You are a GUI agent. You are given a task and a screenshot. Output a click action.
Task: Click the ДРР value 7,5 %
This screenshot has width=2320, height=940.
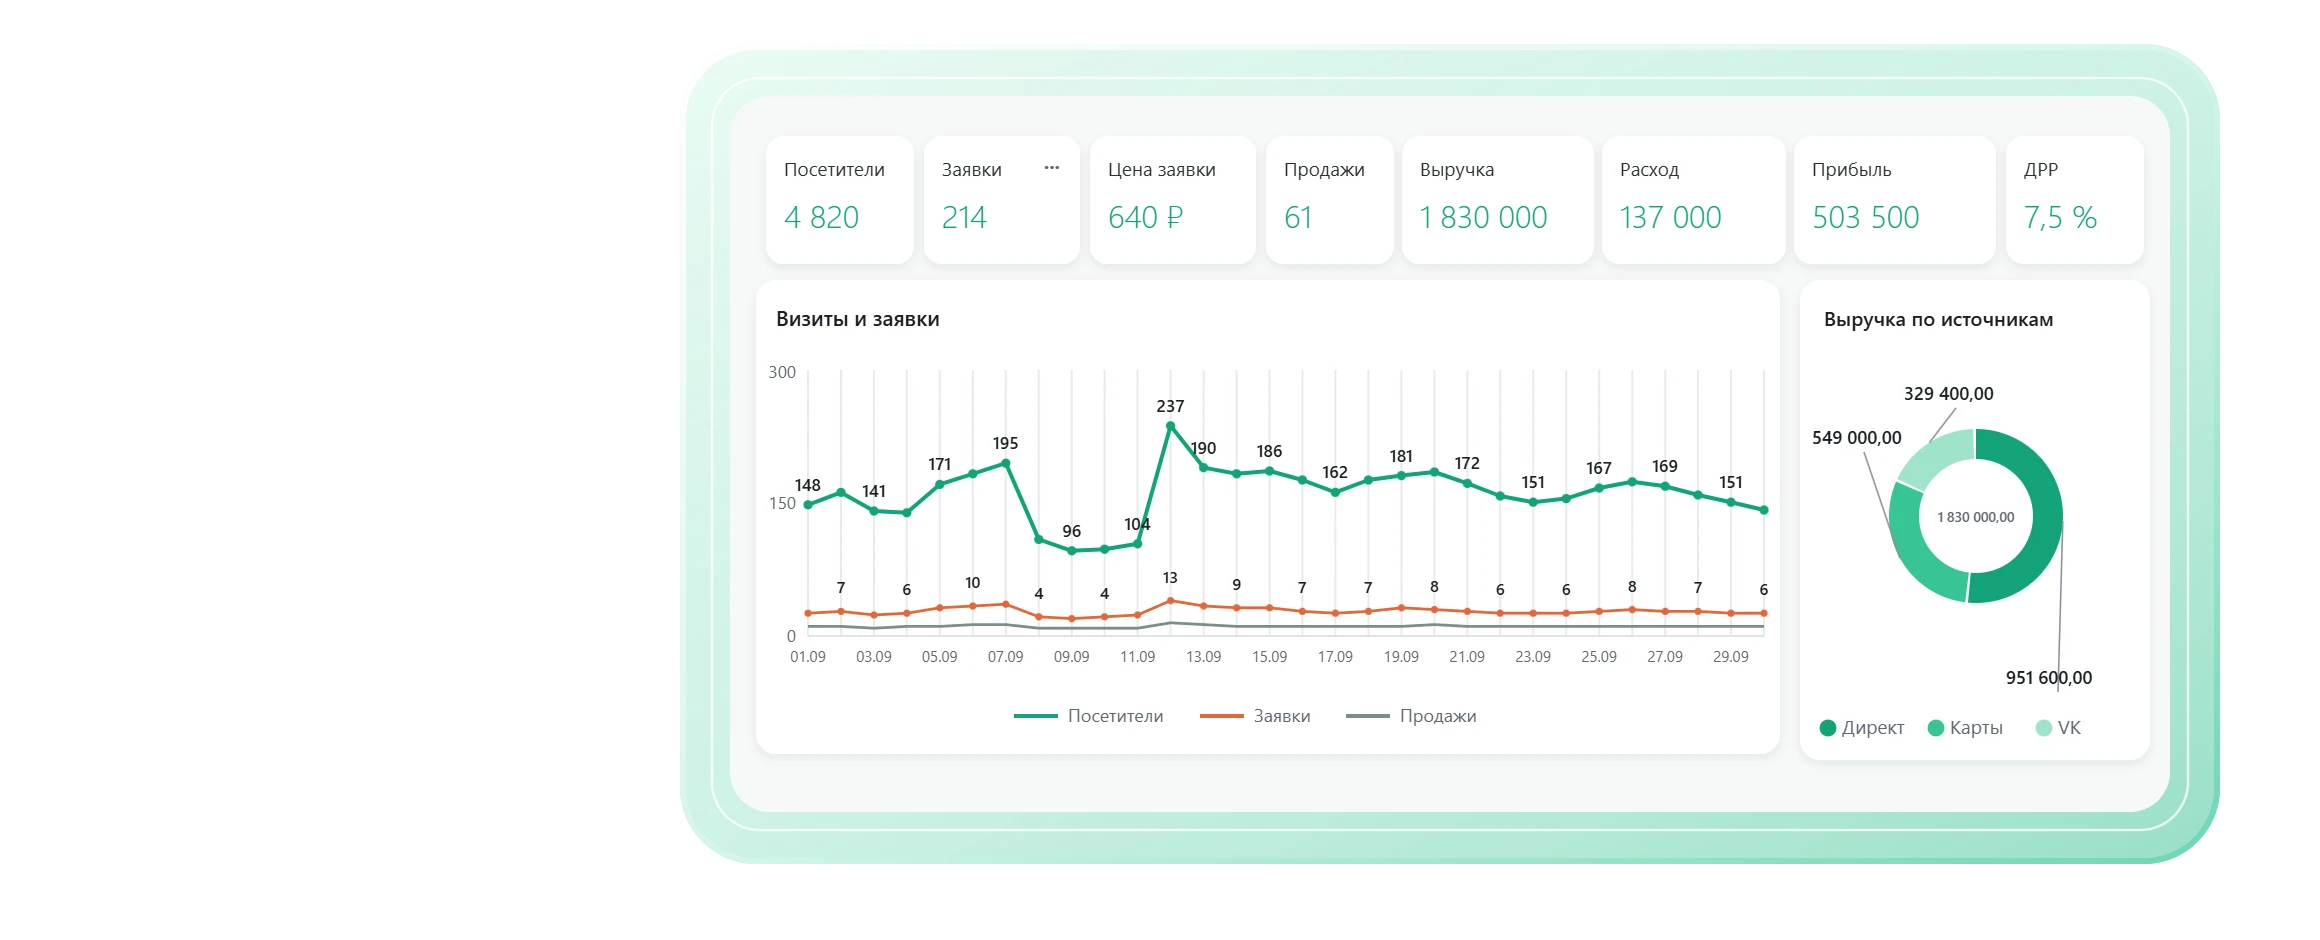[x=2060, y=217]
